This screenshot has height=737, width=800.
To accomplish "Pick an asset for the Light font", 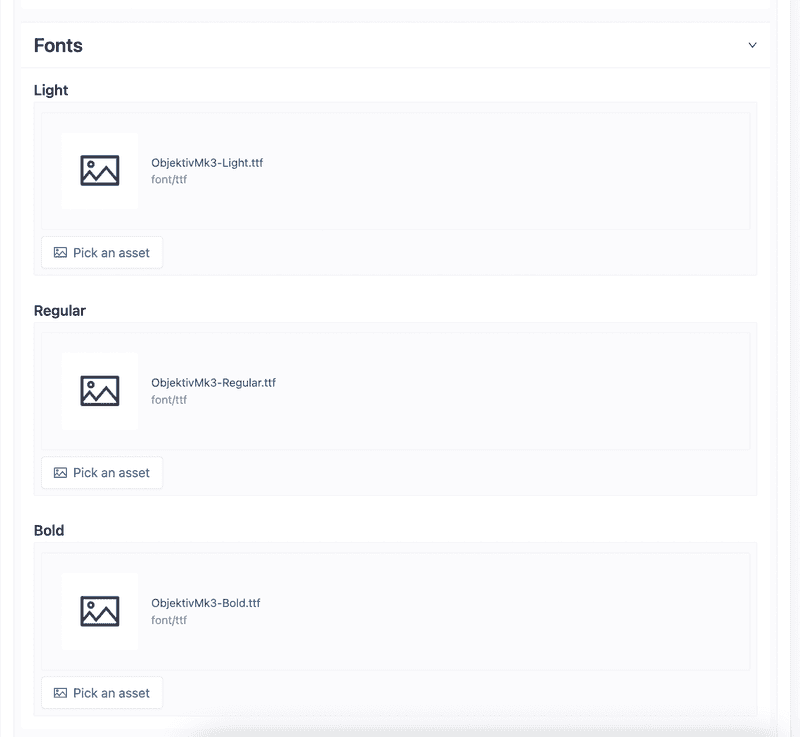I will (102, 253).
